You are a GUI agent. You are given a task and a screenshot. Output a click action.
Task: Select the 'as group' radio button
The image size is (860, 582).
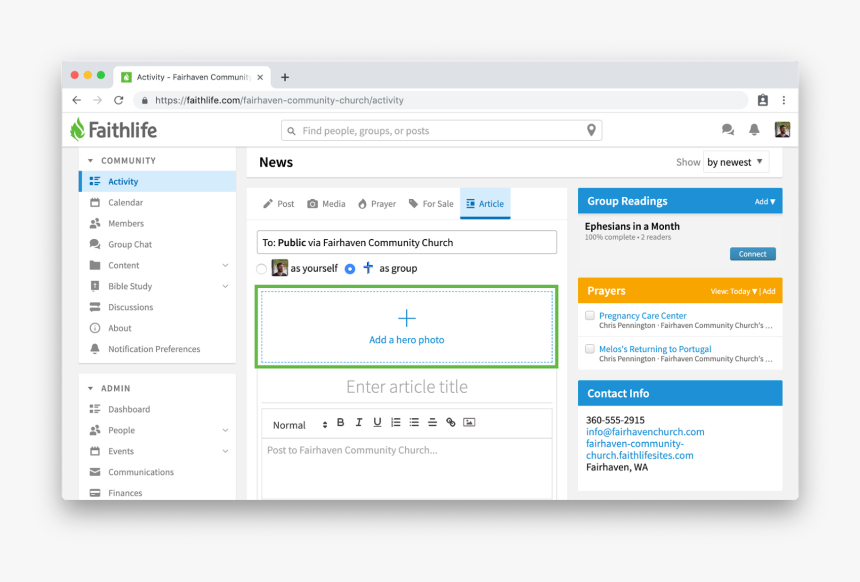click(x=350, y=269)
